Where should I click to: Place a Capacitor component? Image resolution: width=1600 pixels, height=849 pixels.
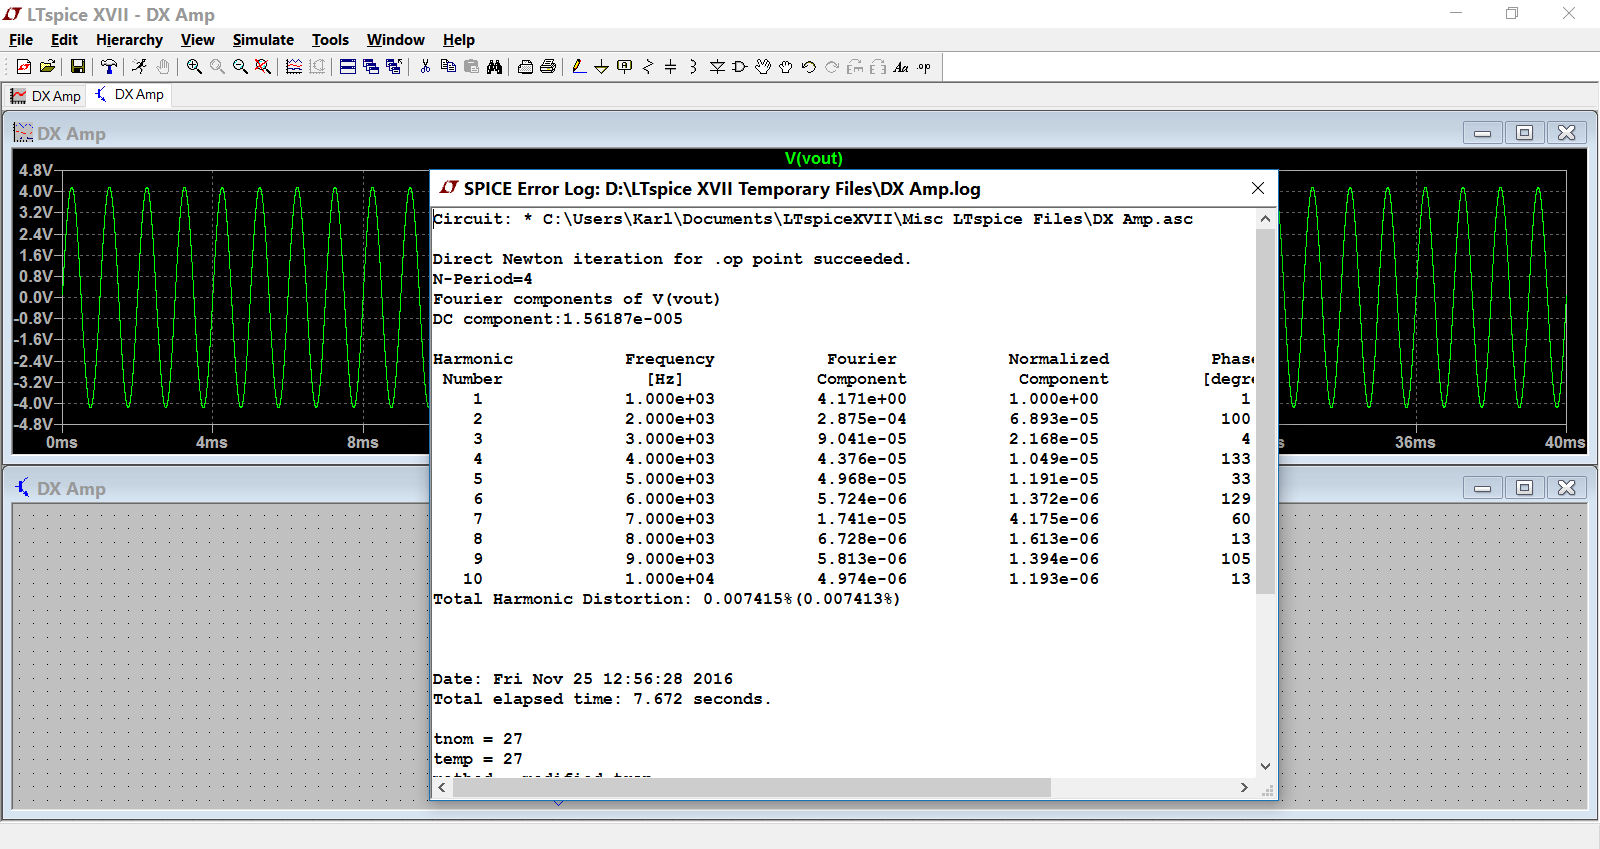click(x=671, y=67)
